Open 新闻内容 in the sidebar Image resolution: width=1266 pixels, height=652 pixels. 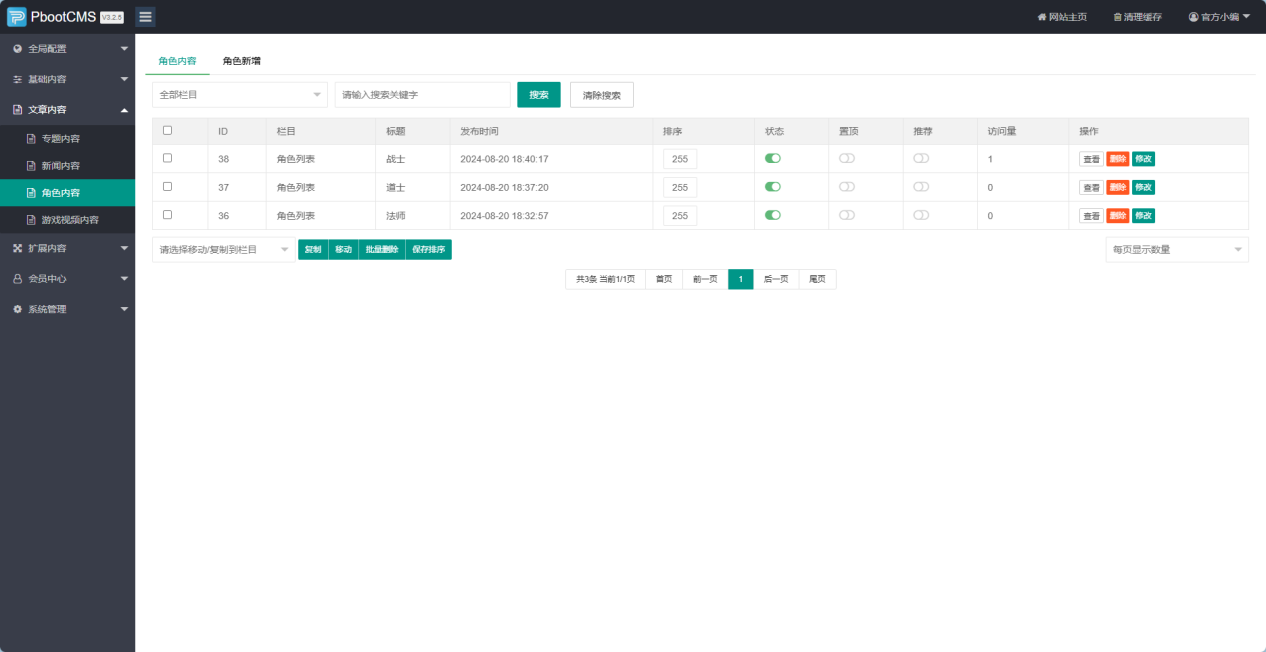(67, 165)
